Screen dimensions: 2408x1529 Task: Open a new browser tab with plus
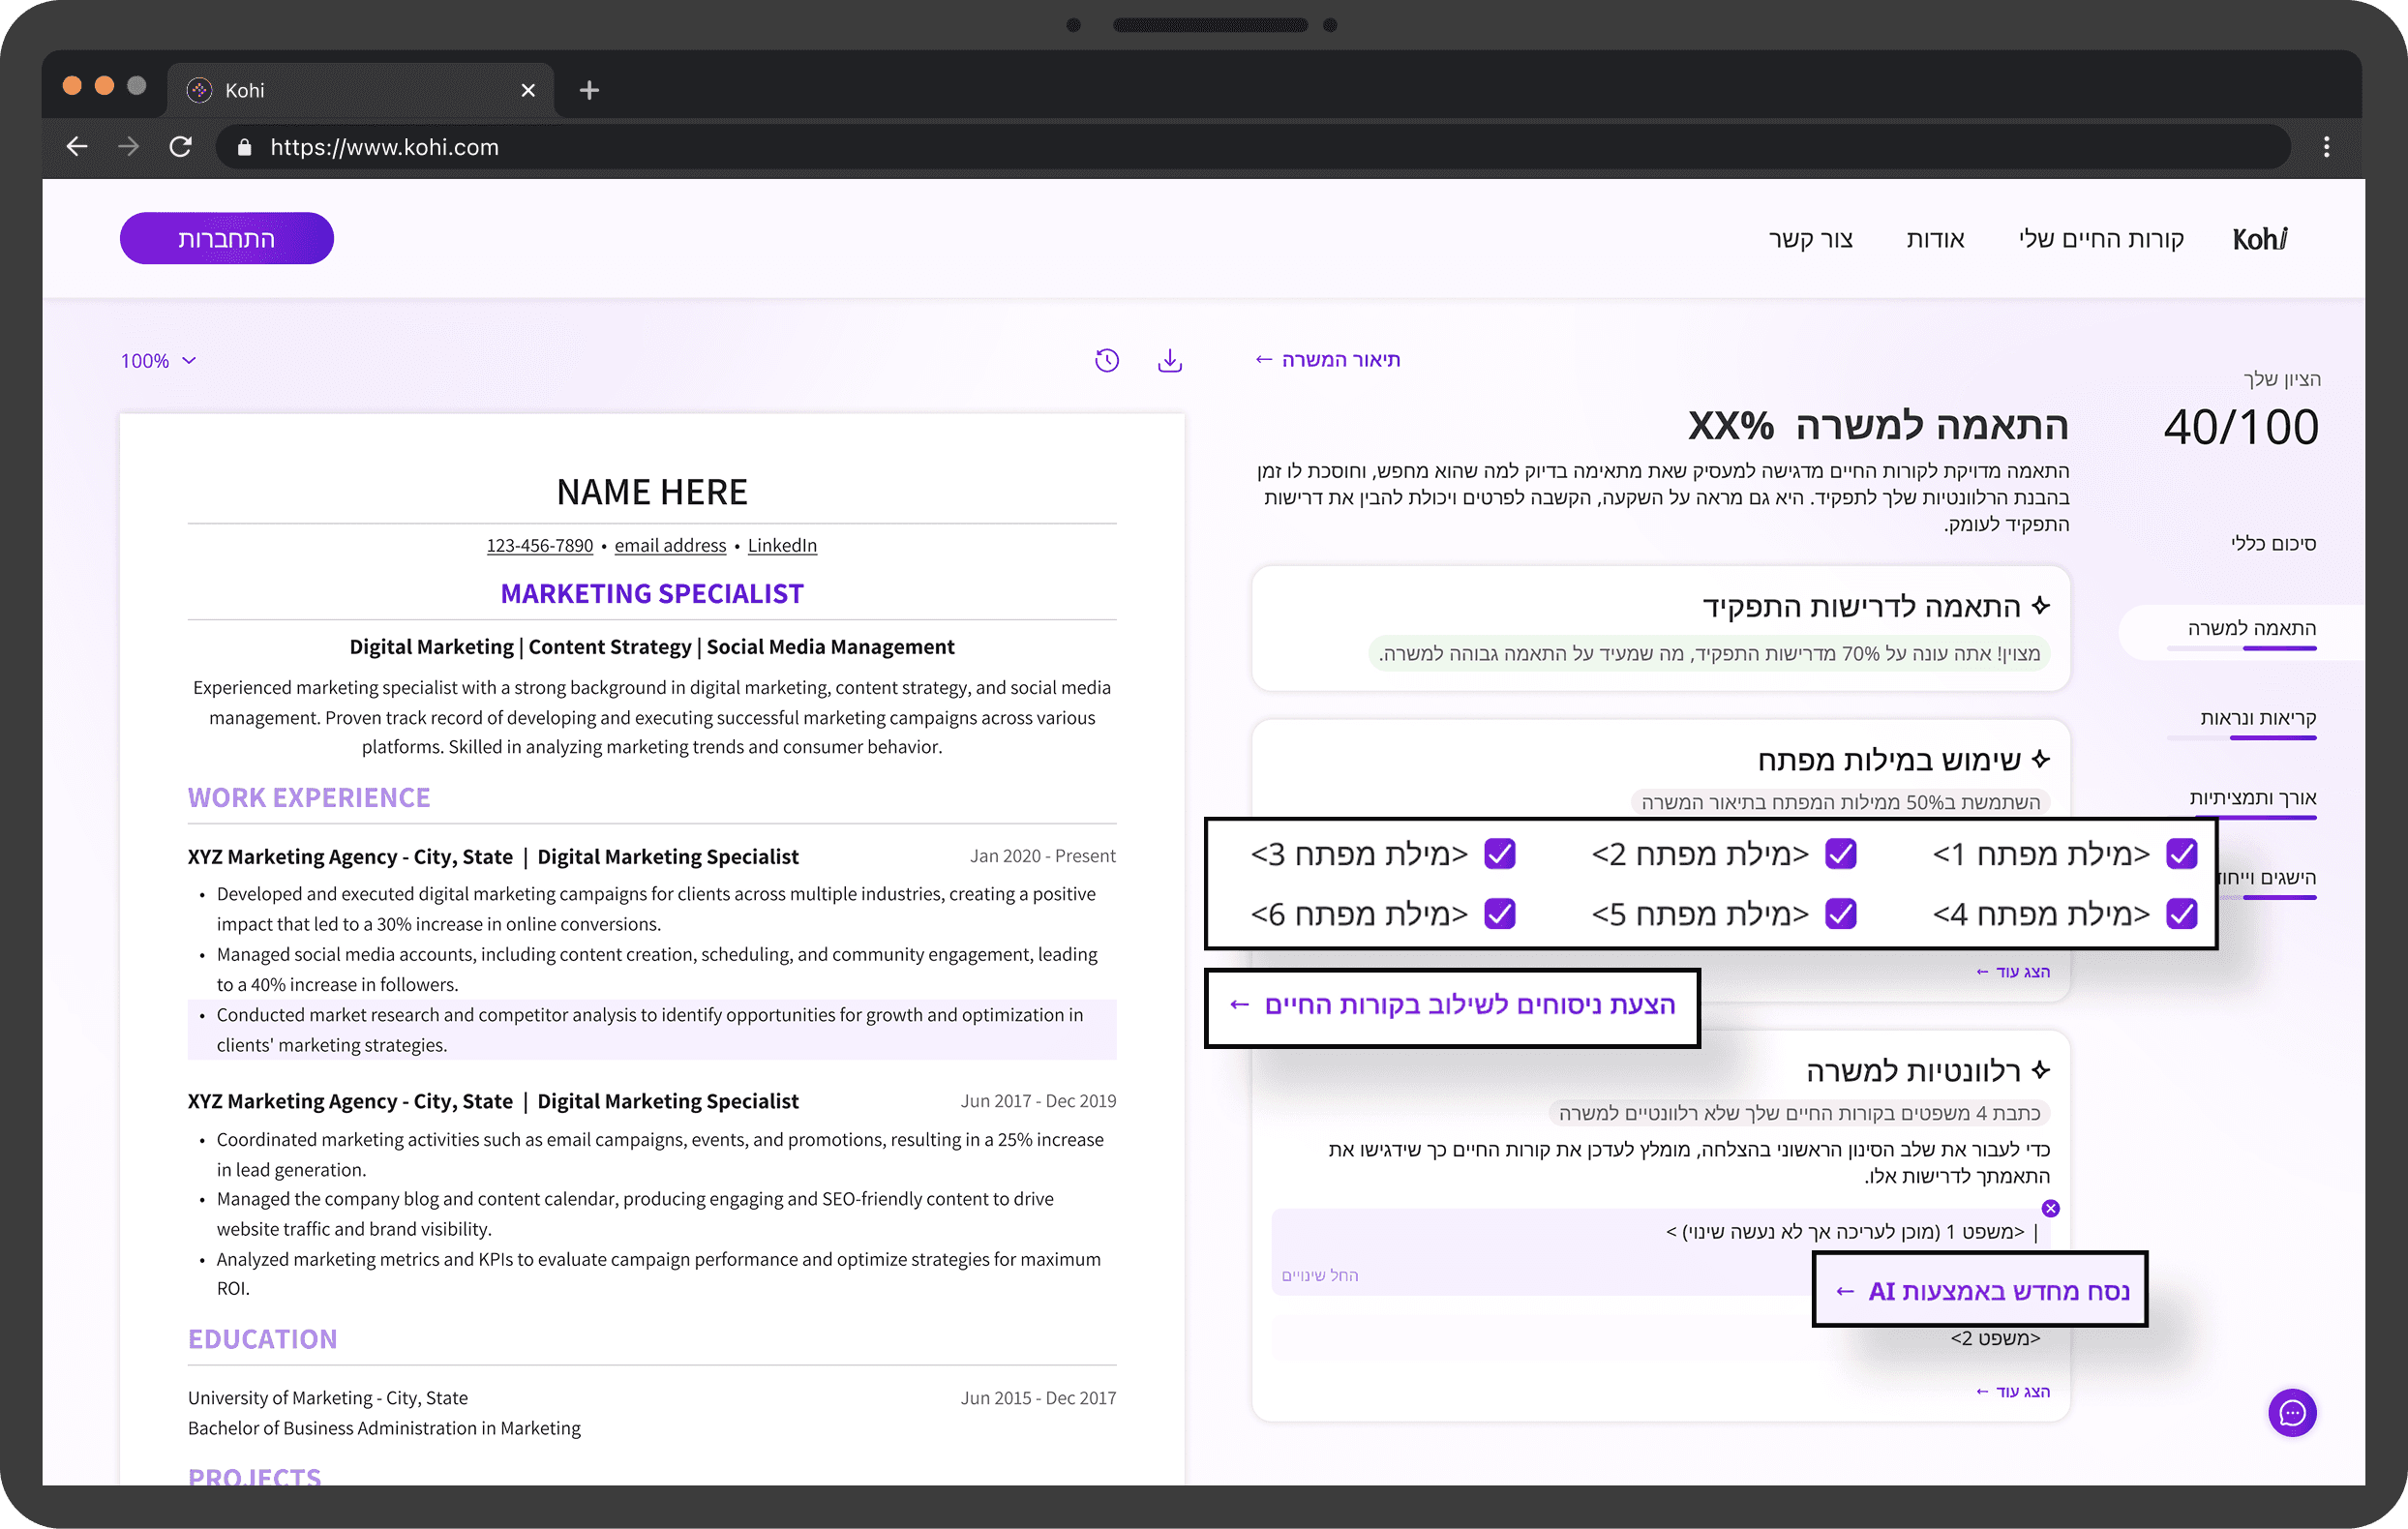(x=589, y=90)
